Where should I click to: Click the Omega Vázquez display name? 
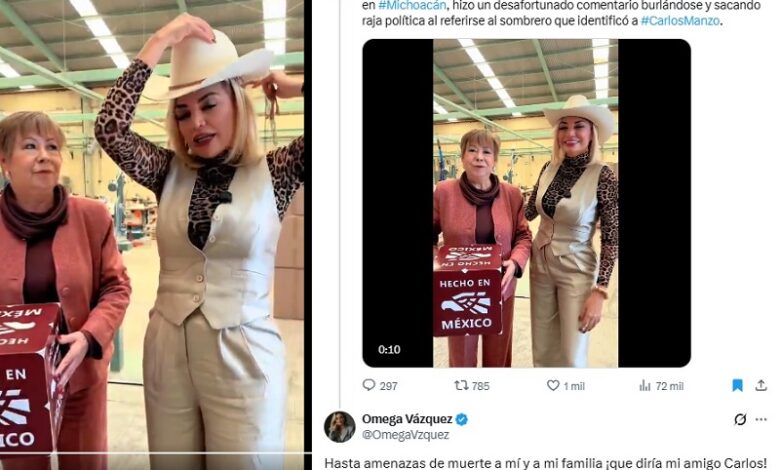coord(407,419)
